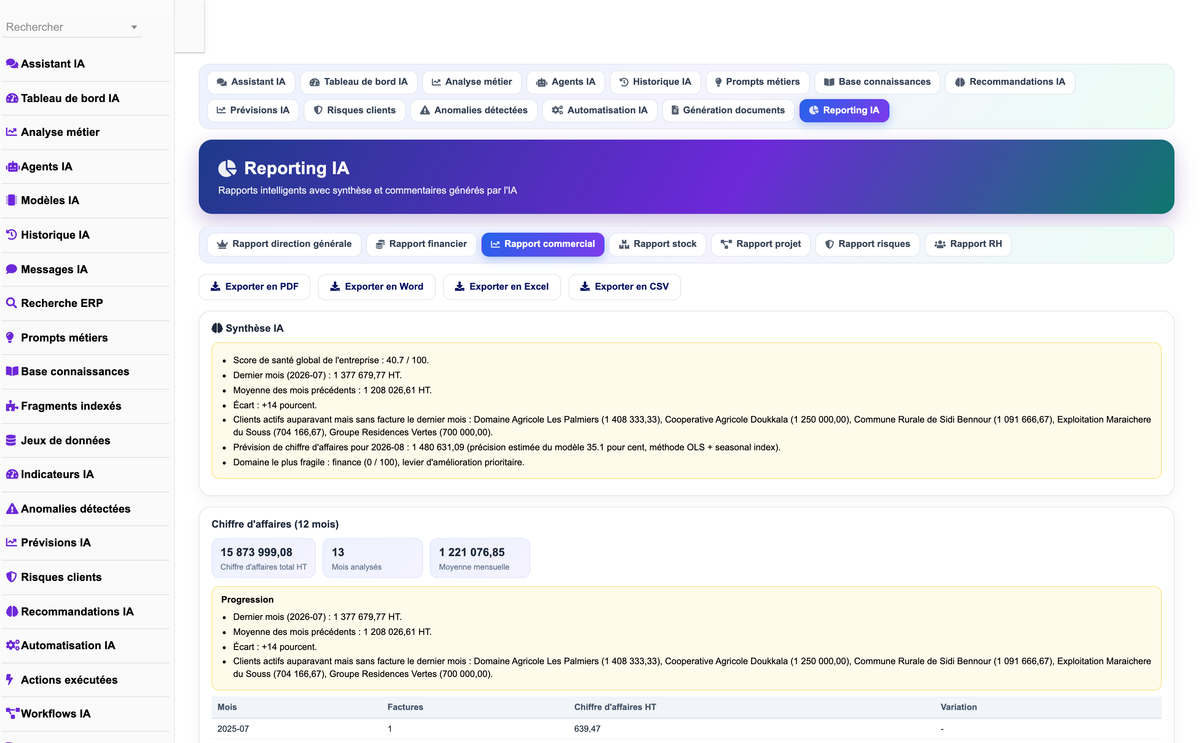Open the Prévisions IA sidebar link
The image size is (1200, 743).
point(84,543)
